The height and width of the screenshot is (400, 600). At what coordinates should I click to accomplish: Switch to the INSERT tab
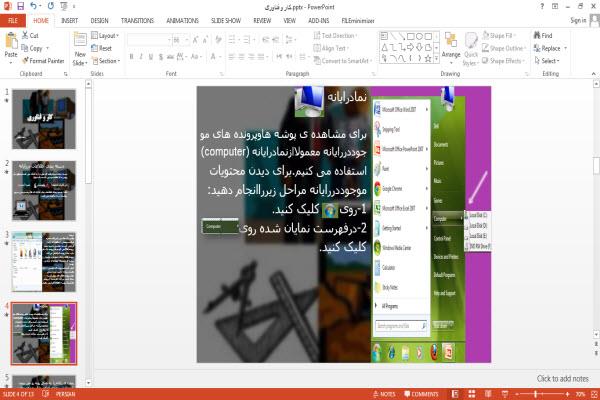point(69,21)
